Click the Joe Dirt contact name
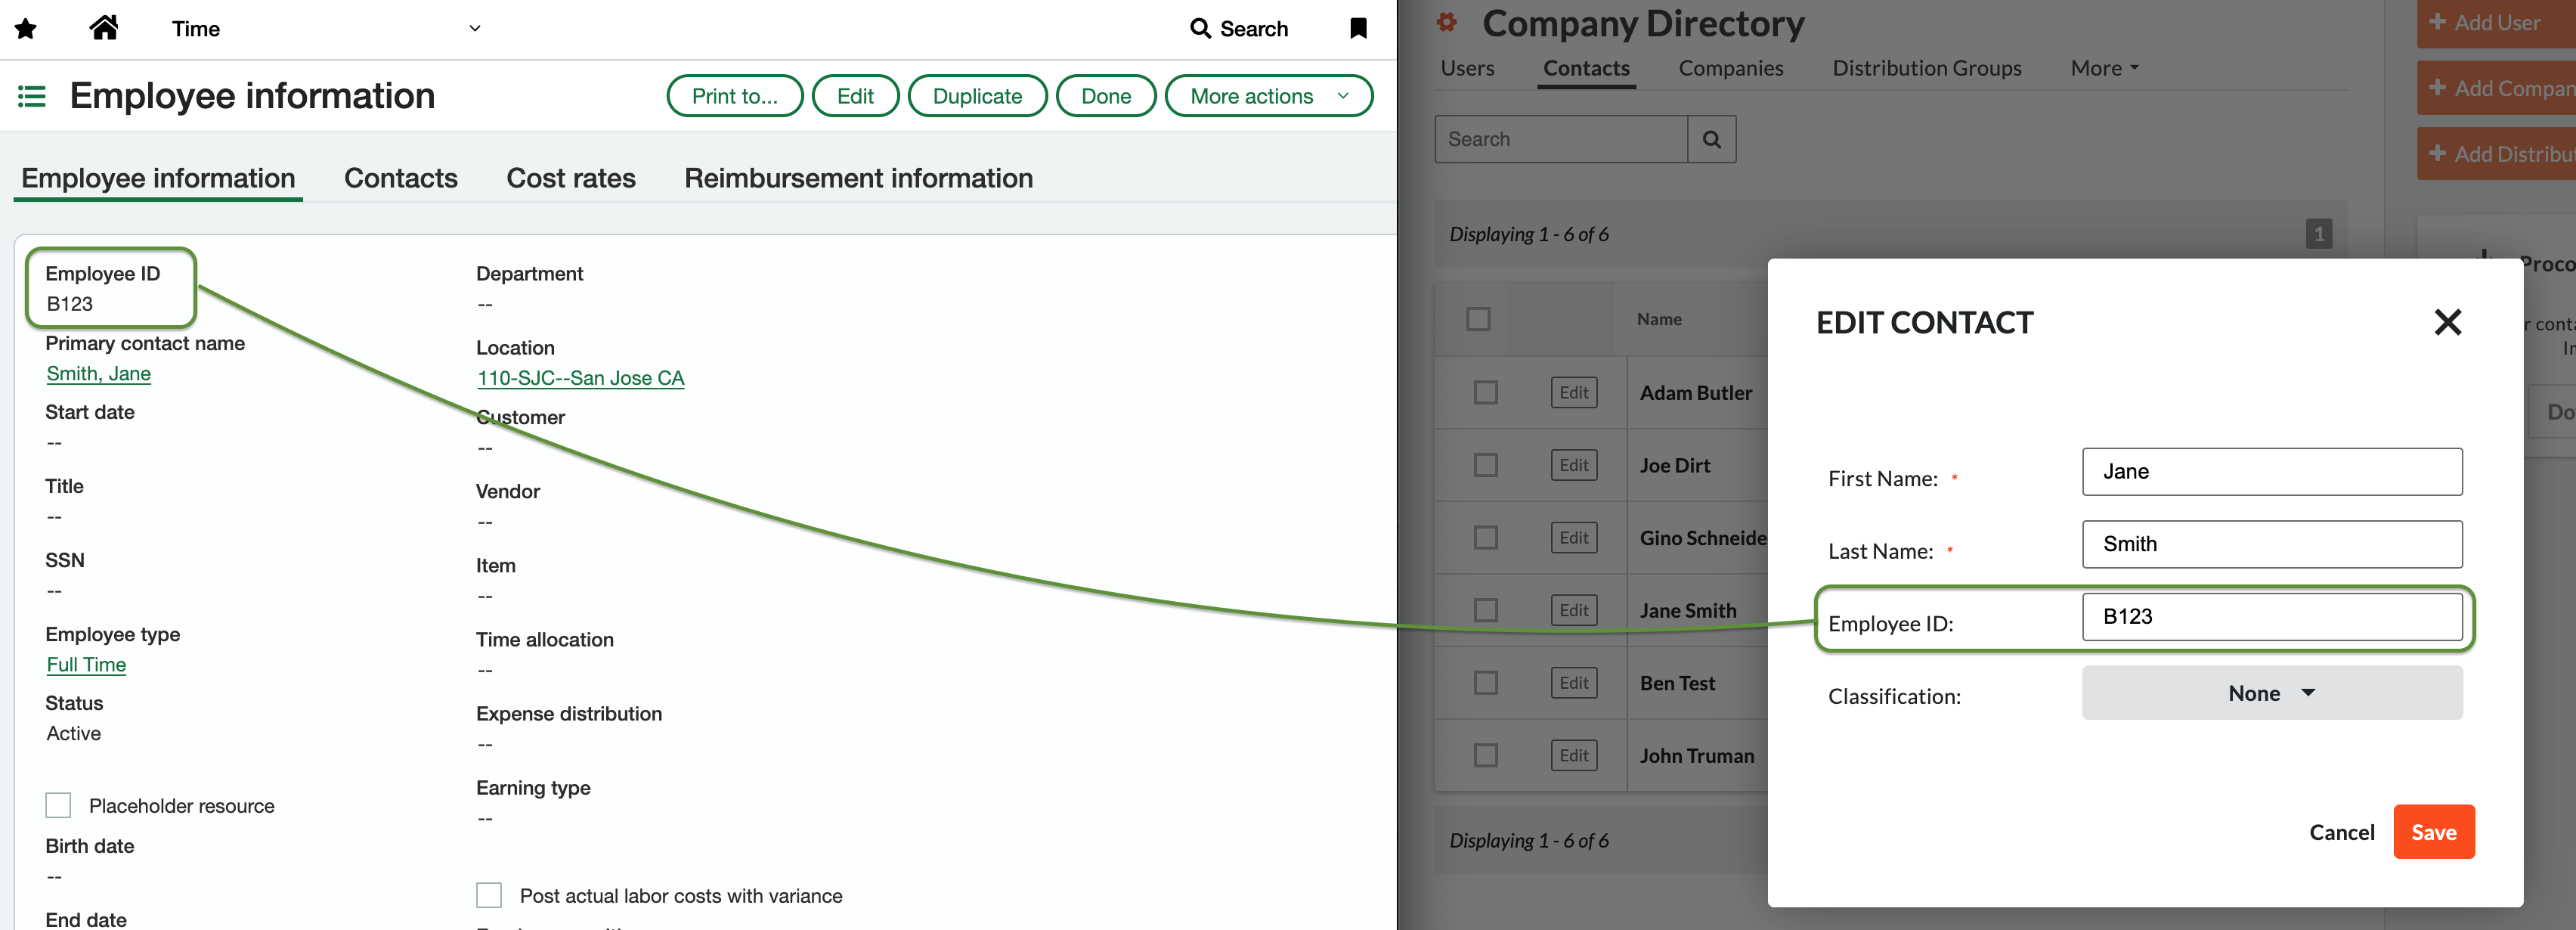 [x=1675, y=465]
